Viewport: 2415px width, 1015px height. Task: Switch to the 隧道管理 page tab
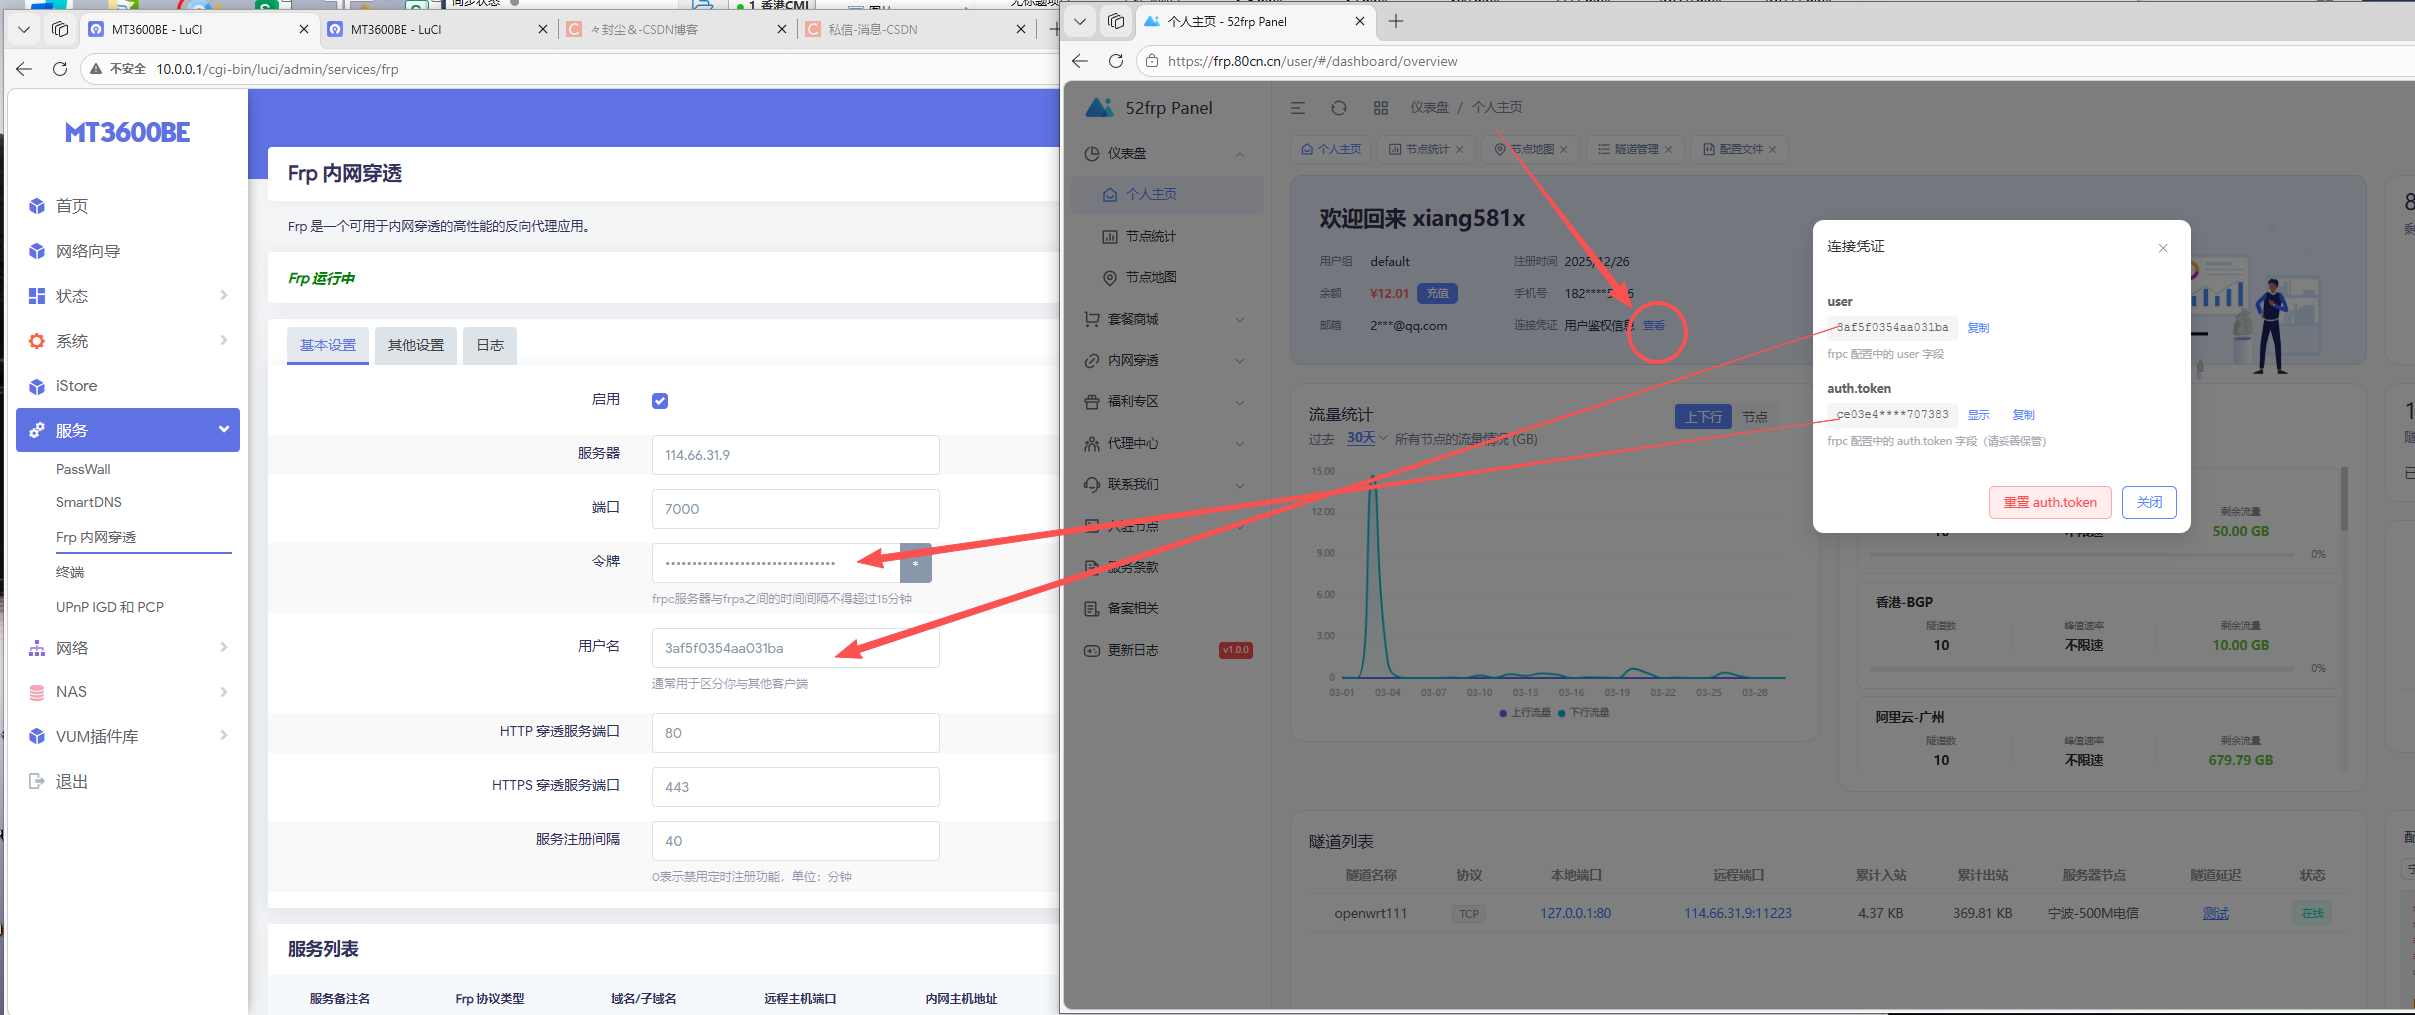click(1636, 150)
